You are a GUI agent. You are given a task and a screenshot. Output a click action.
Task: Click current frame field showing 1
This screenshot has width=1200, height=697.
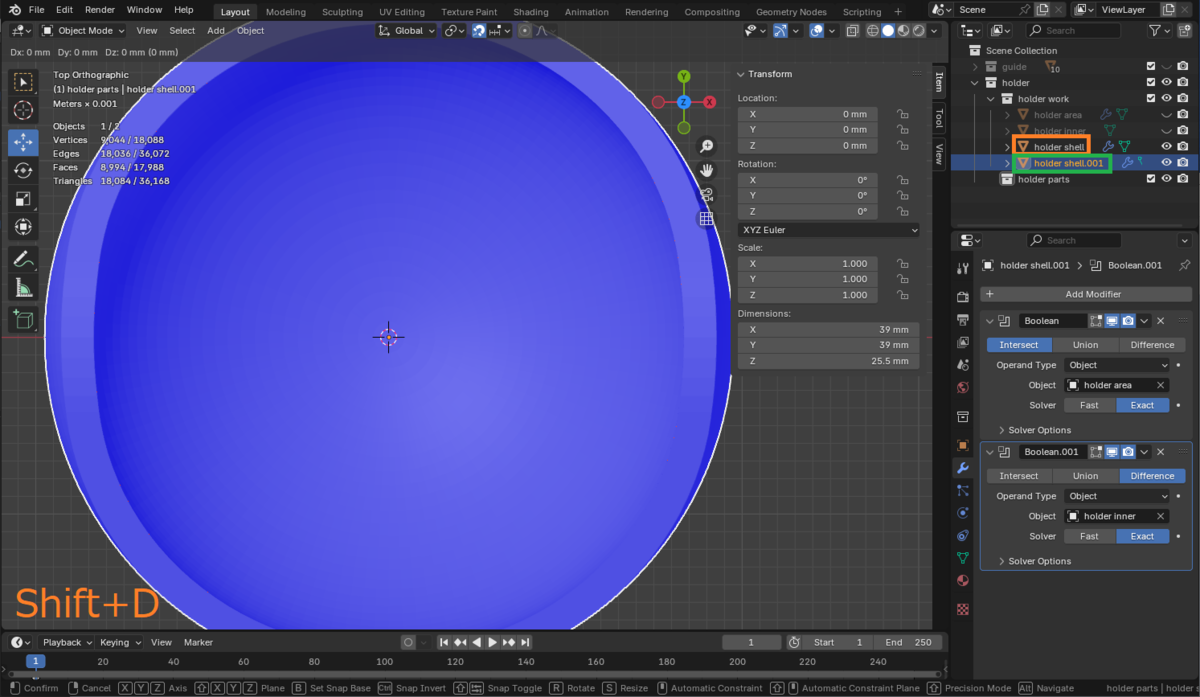tap(751, 642)
